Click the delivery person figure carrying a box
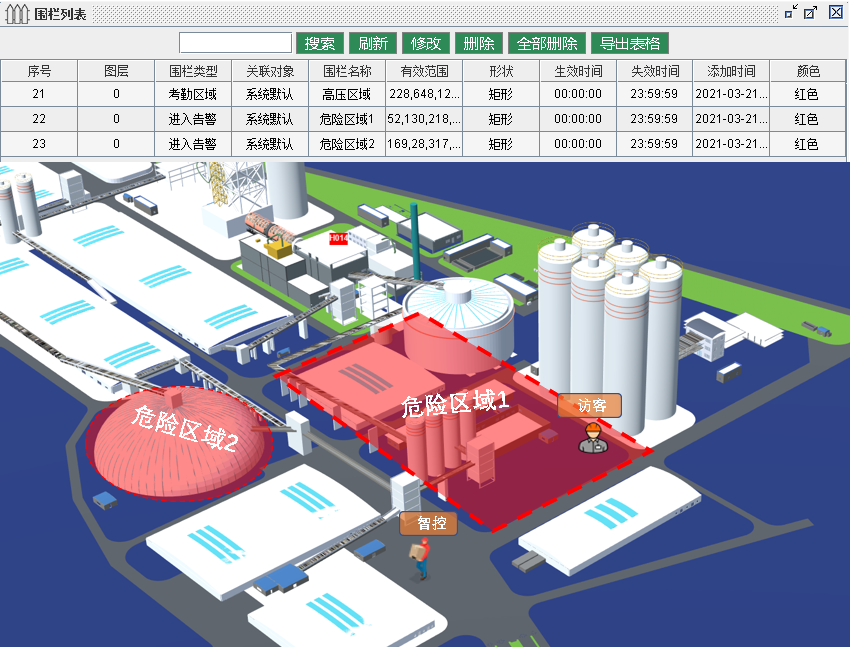850x647 pixels. (x=420, y=558)
